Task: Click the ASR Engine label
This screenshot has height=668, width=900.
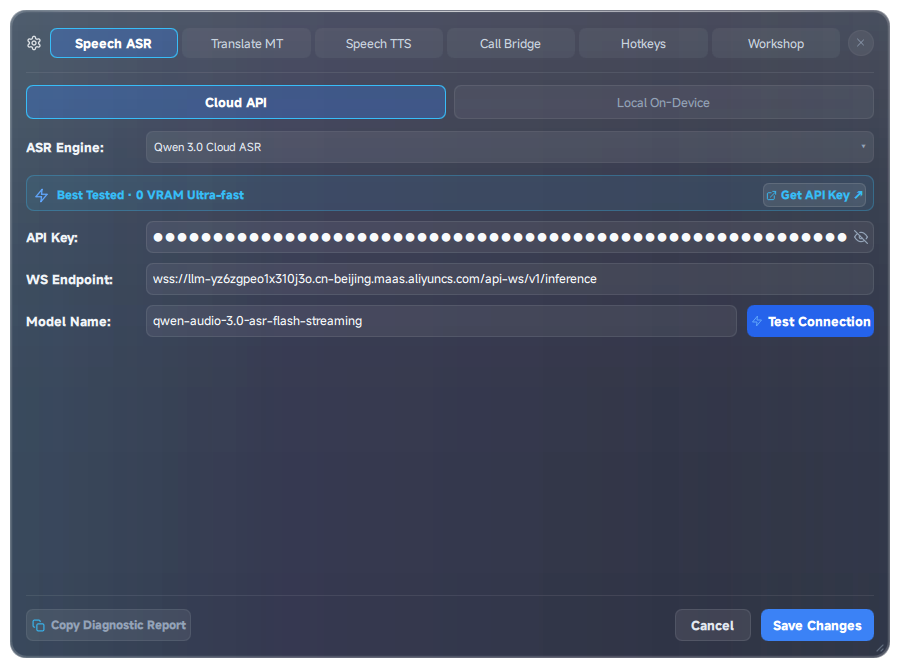Action: 65,147
